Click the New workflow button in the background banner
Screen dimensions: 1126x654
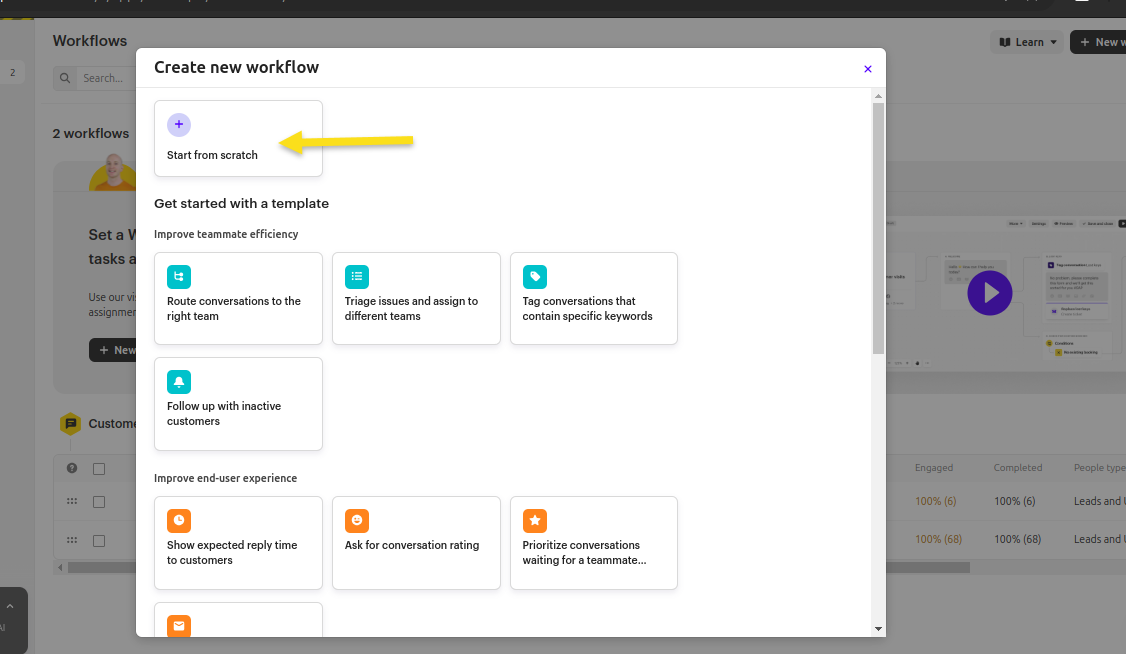tap(113, 350)
